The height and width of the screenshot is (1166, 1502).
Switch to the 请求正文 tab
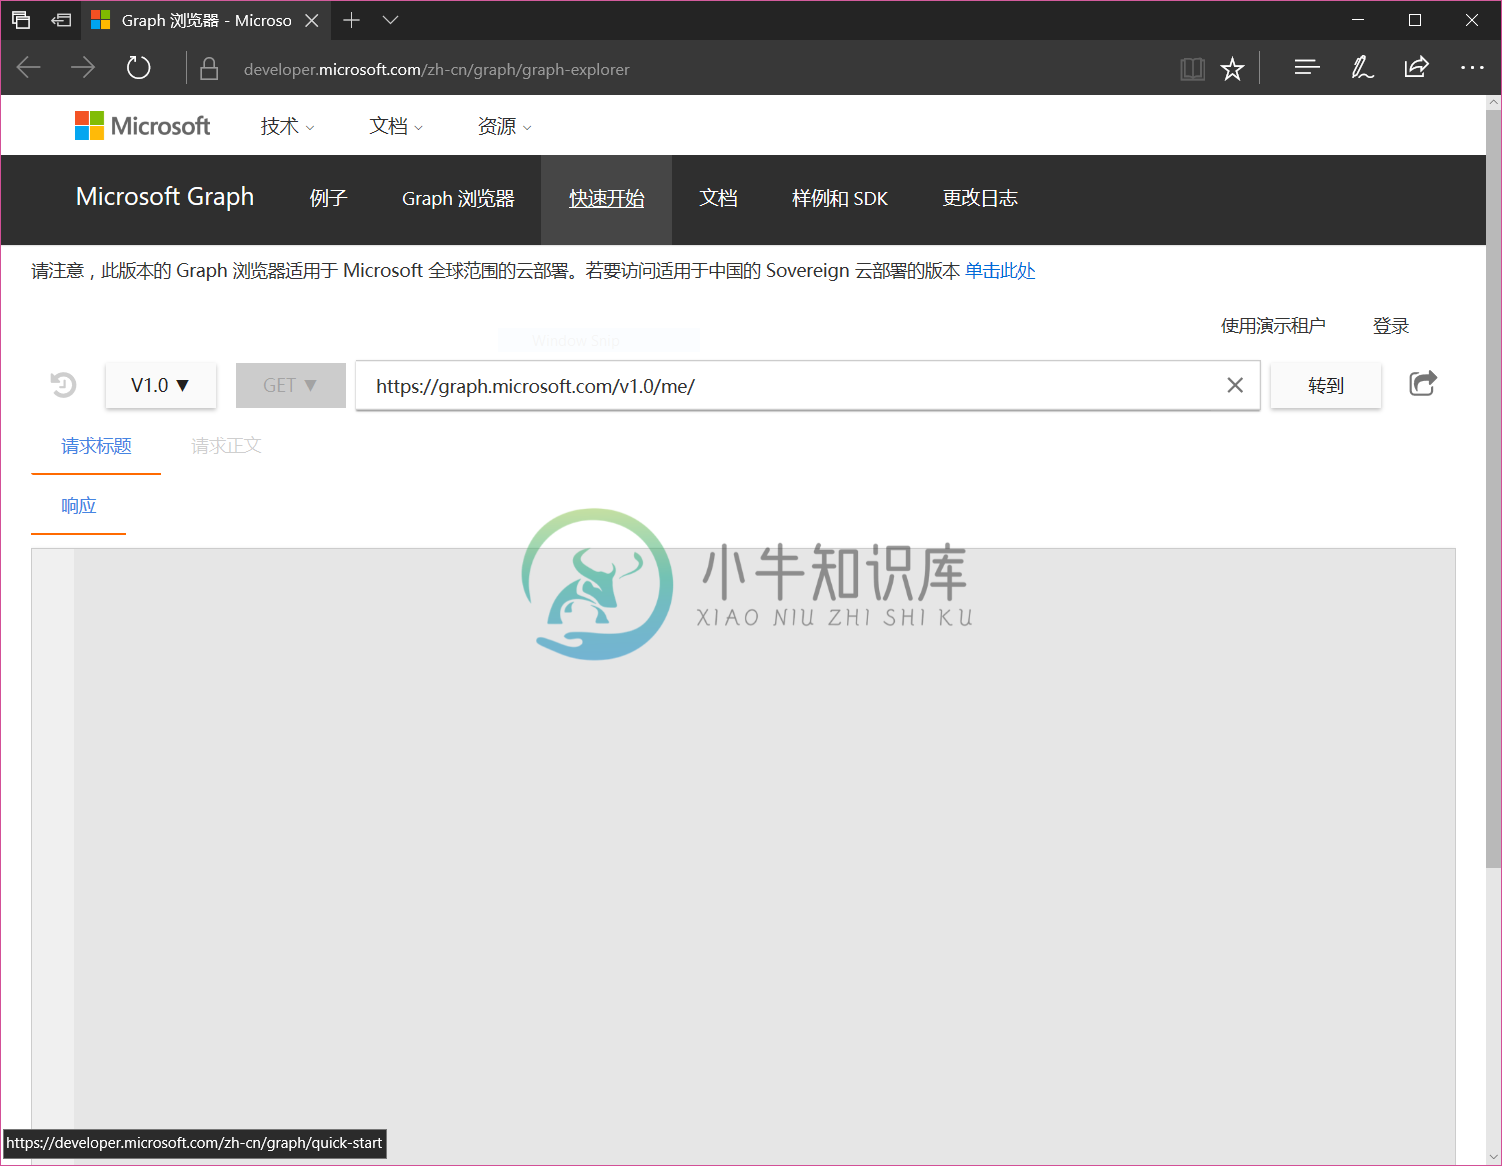coord(226,446)
